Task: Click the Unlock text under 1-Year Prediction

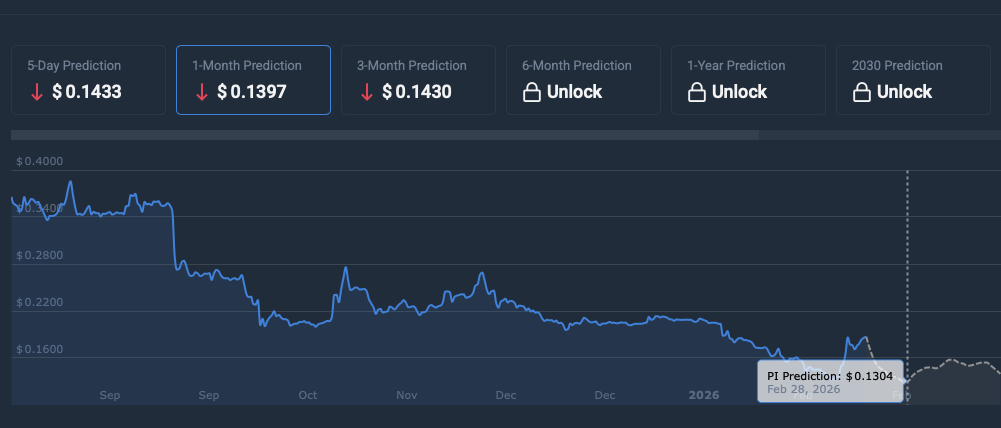Action: pos(739,92)
